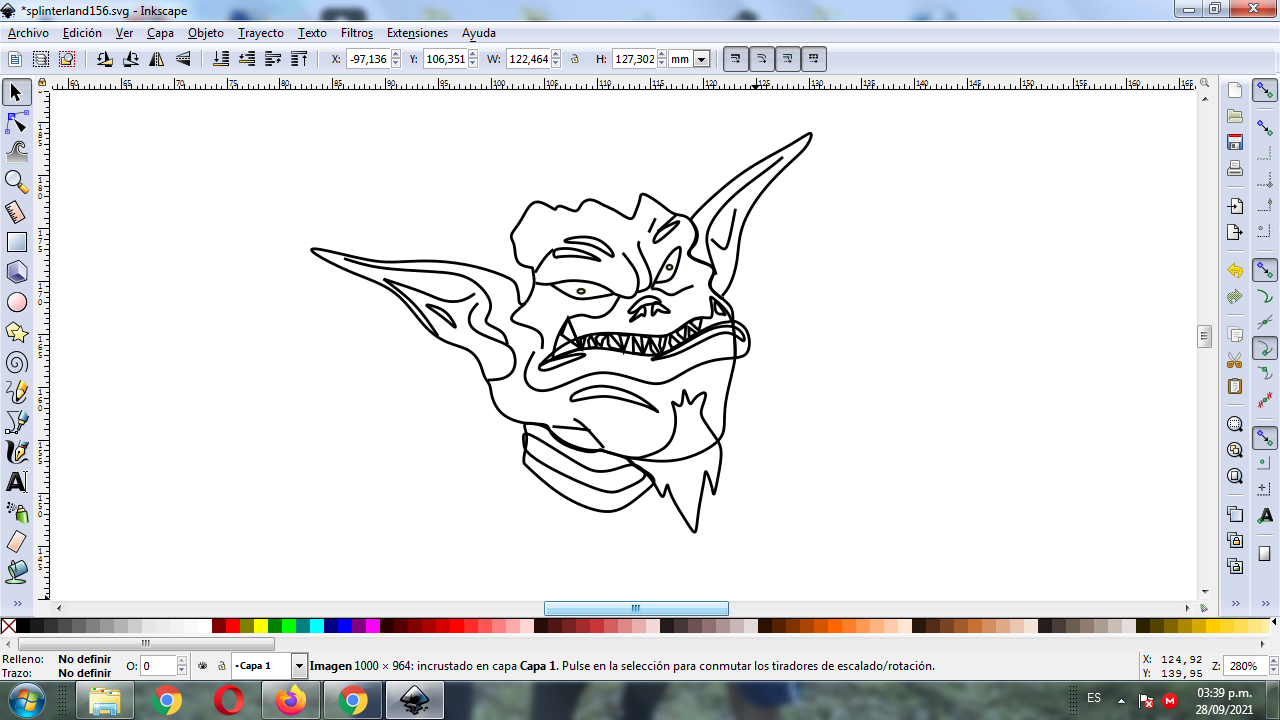Open the Extensiones menu

[417, 33]
